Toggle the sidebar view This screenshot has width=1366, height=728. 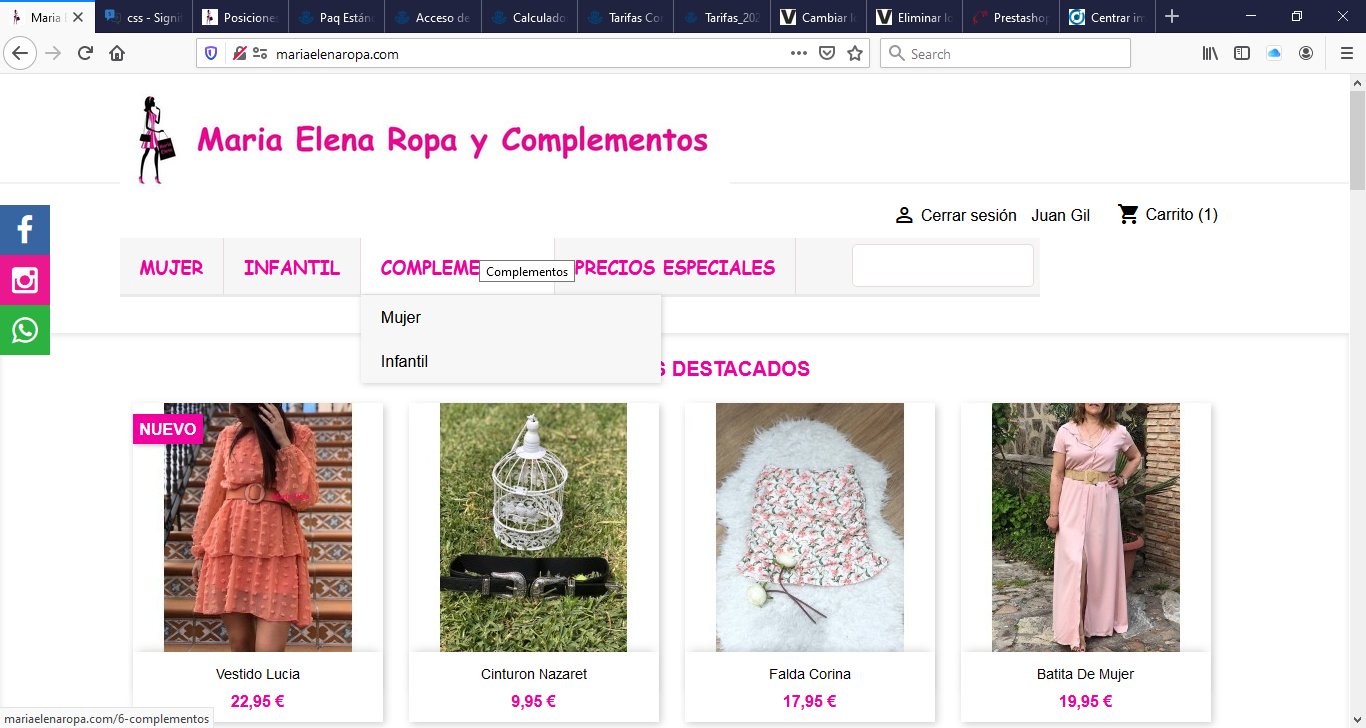pos(1242,54)
